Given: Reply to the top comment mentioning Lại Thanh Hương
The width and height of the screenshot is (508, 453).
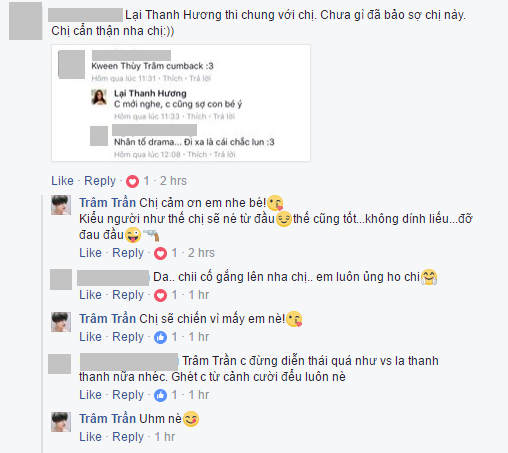Looking at the screenshot, I should click(100, 181).
